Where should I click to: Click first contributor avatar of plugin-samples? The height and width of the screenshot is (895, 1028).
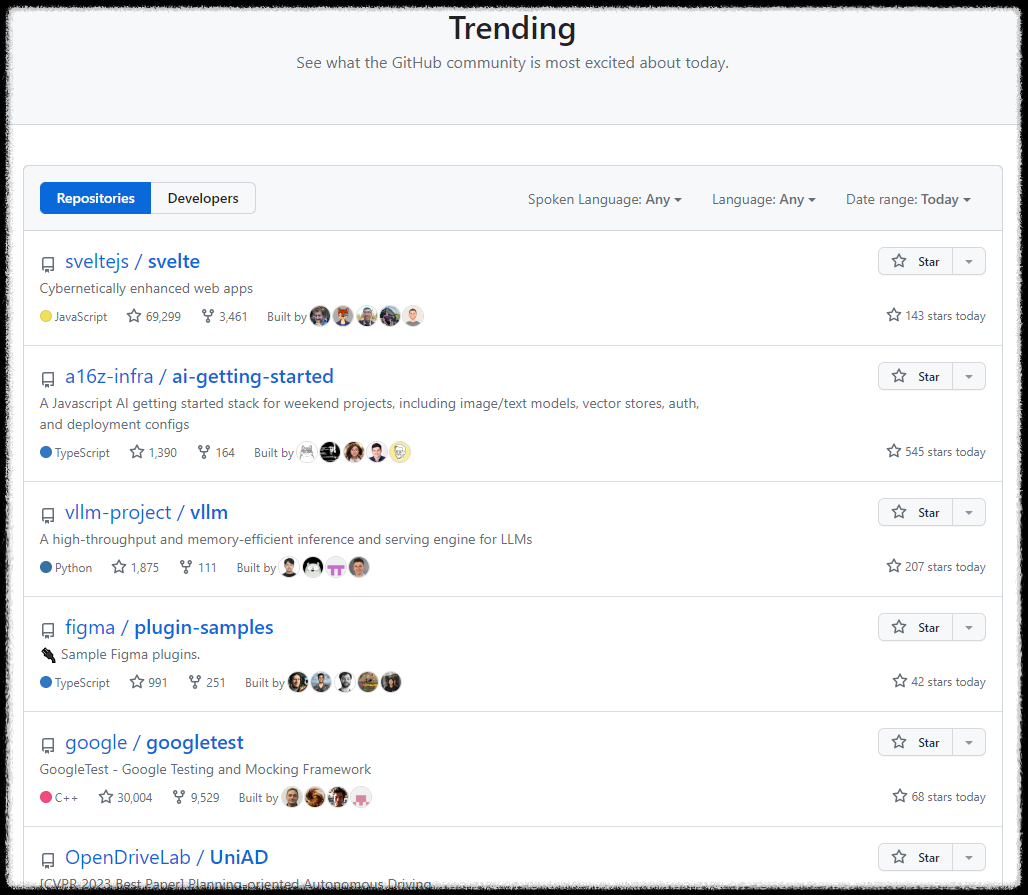[298, 682]
